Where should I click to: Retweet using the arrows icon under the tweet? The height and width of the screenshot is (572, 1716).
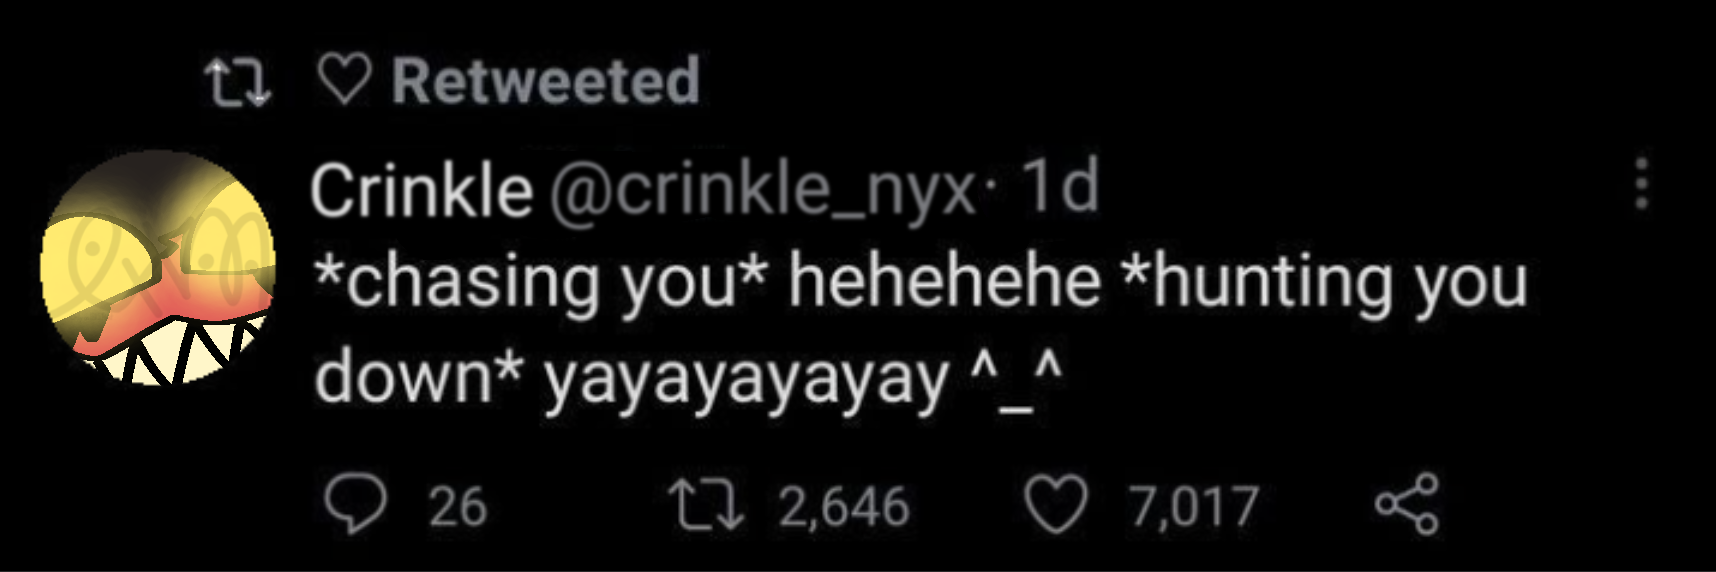(707, 505)
